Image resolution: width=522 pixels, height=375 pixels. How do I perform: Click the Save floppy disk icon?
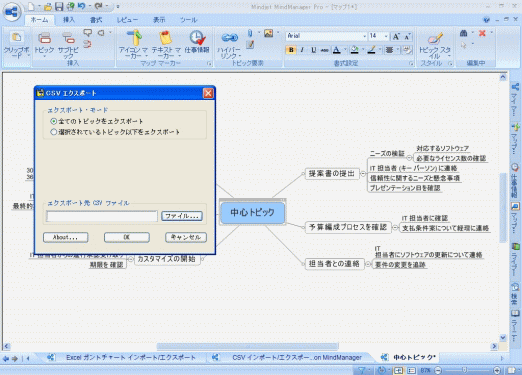pos(59,6)
